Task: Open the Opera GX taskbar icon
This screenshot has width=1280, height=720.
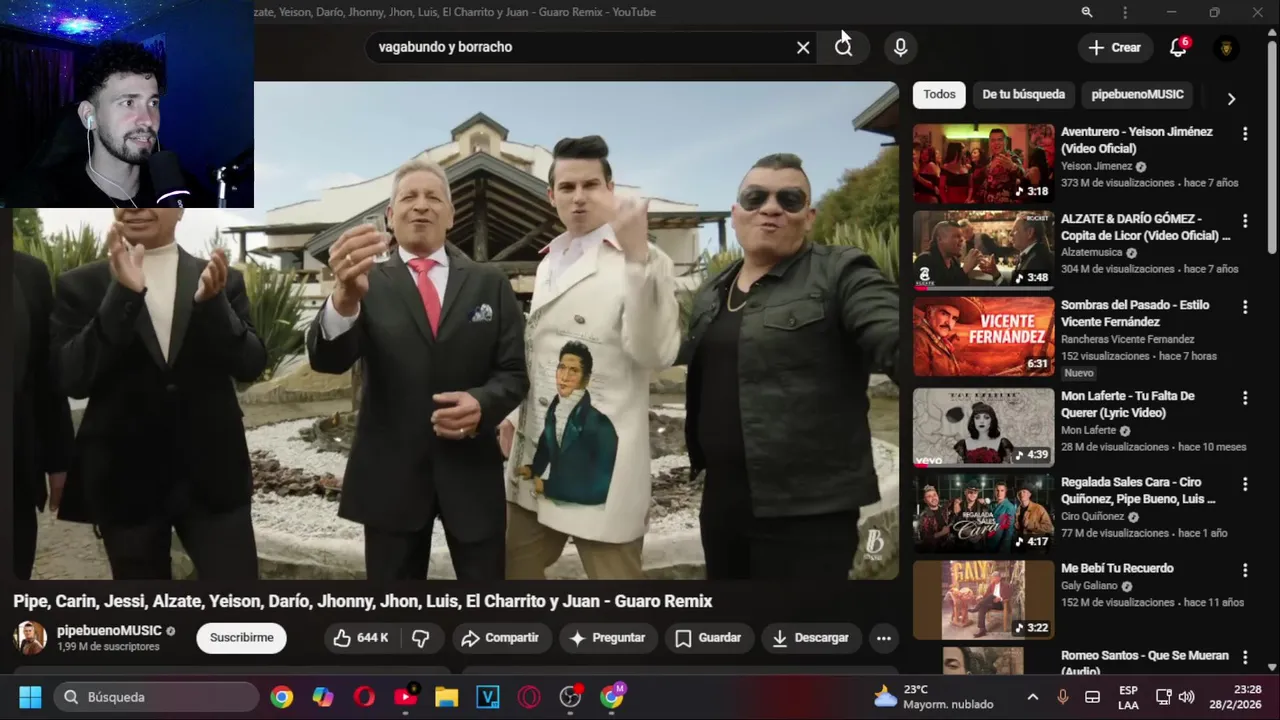Action: (529, 697)
